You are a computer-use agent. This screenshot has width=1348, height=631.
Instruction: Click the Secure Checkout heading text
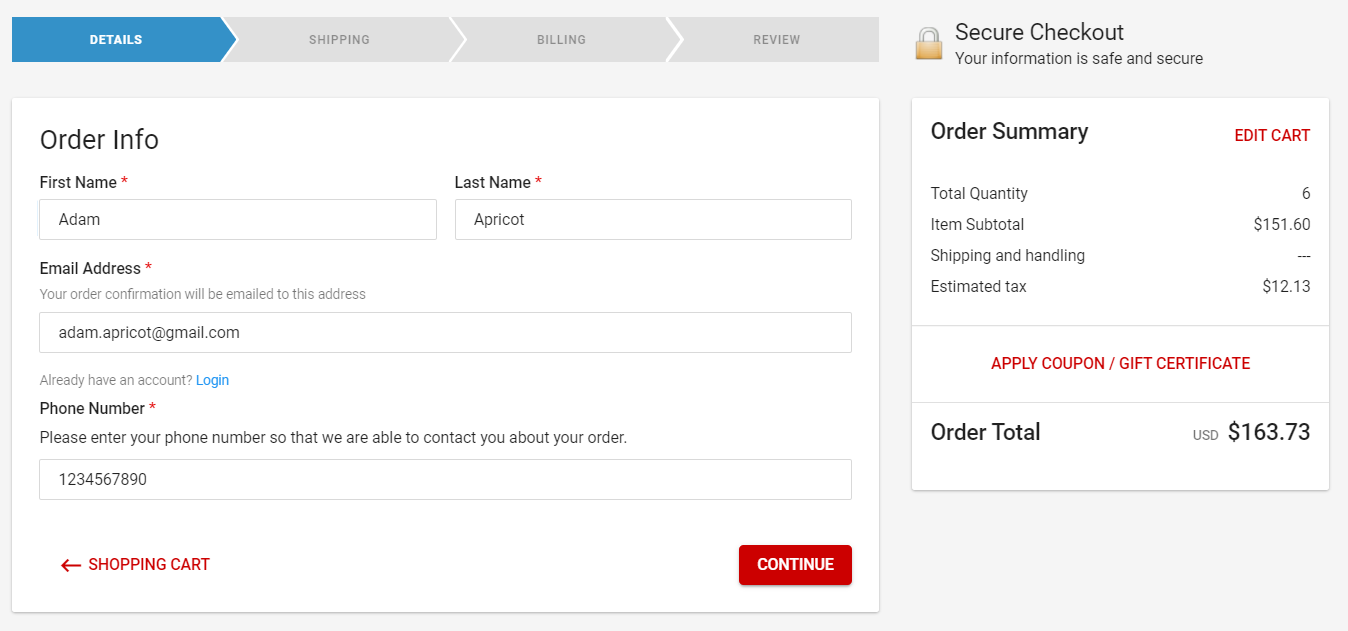[1039, 32]
